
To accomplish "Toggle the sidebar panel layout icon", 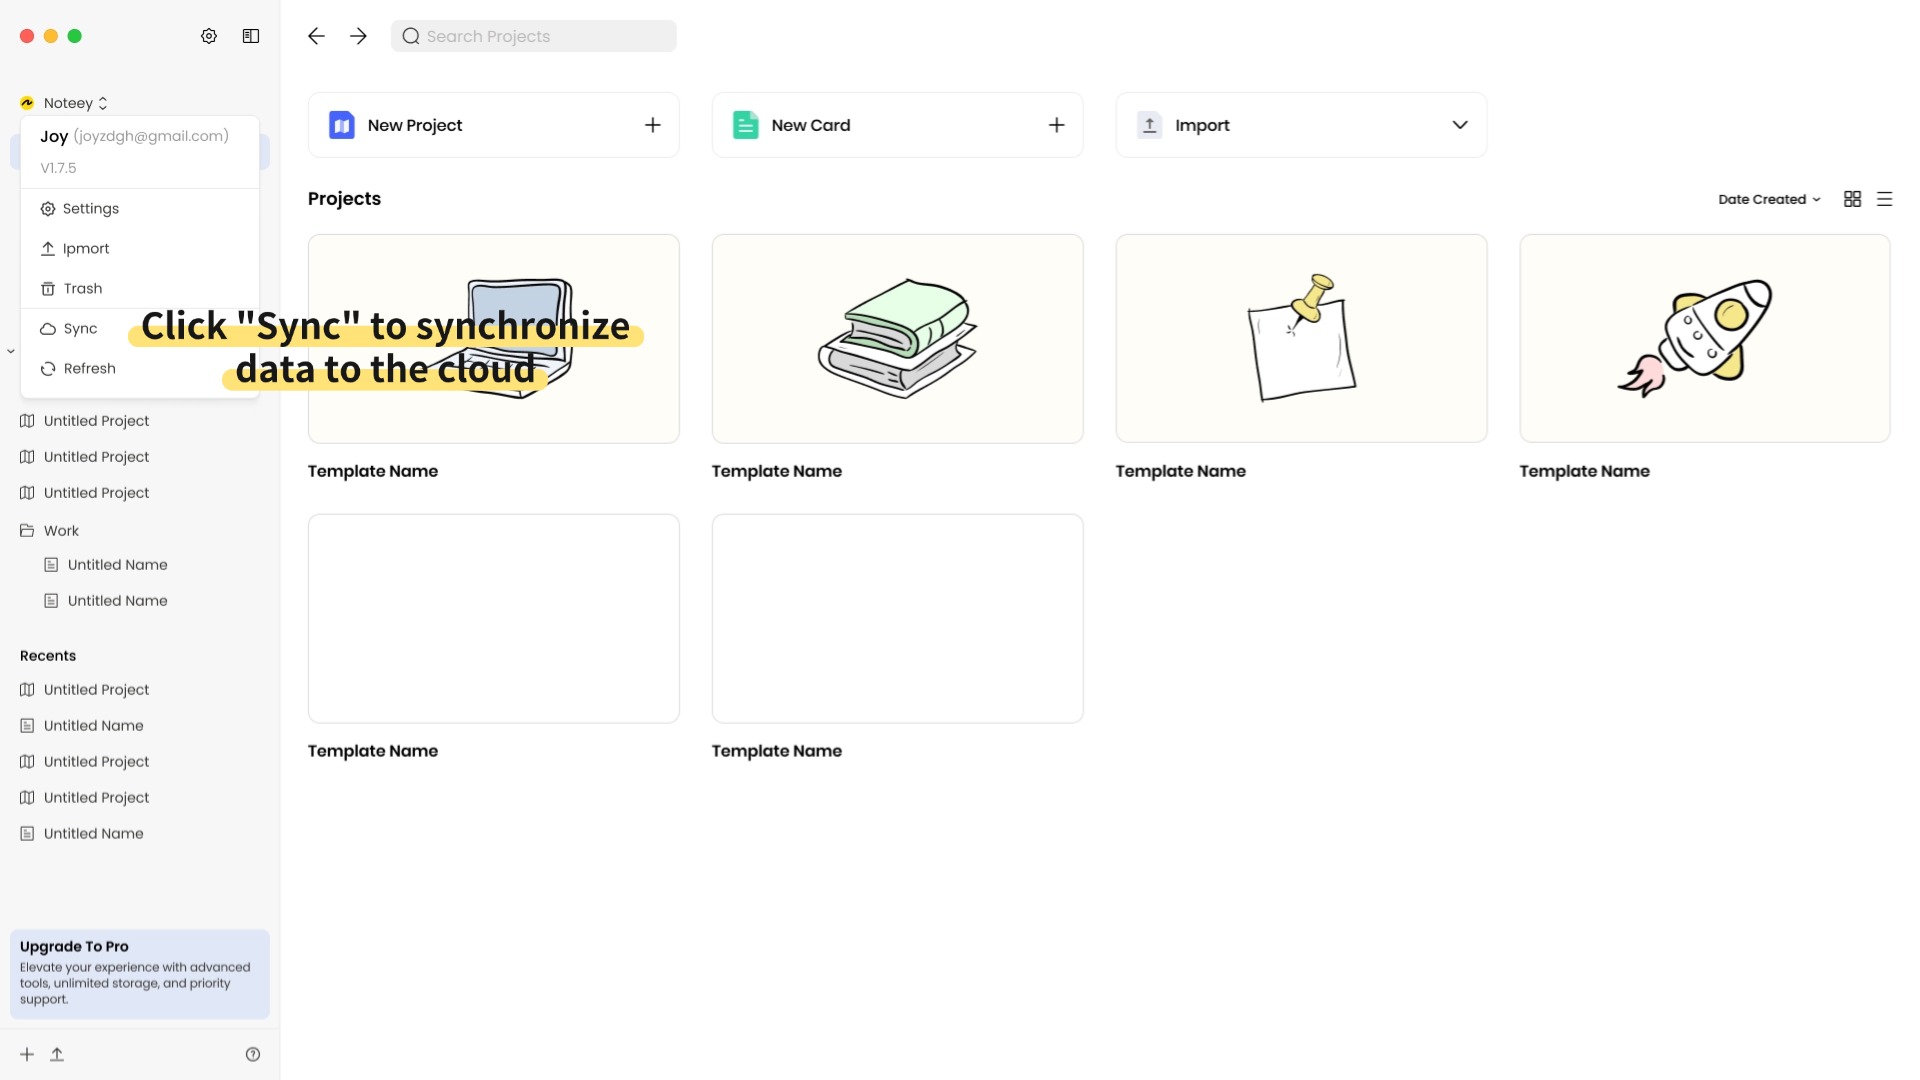I will 251,36.
